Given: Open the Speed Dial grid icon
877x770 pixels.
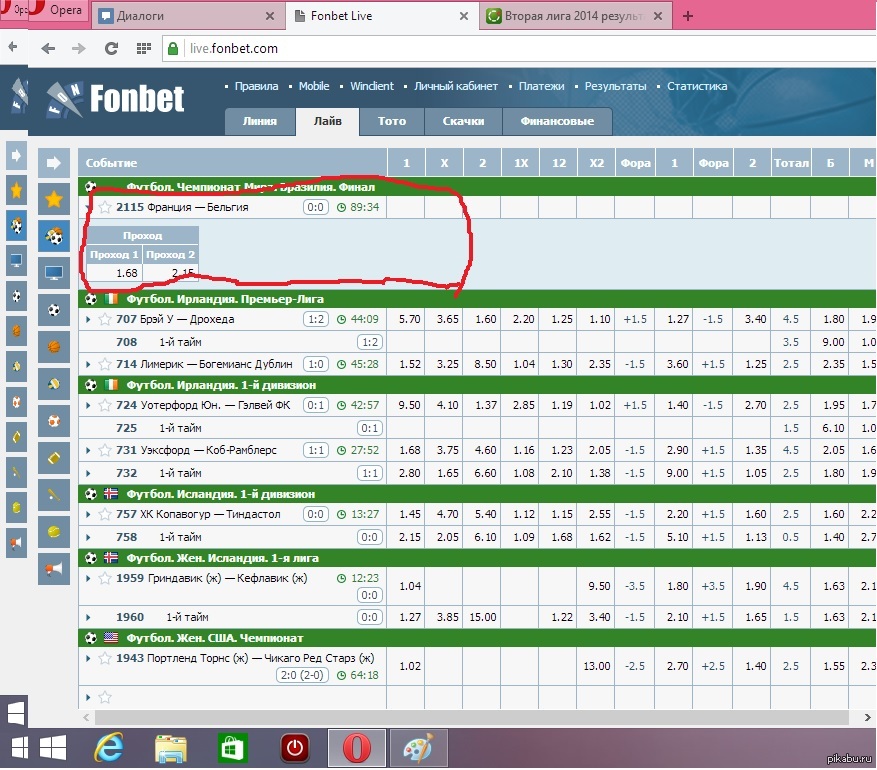Looking at the screenshot, I should [144, 49].
